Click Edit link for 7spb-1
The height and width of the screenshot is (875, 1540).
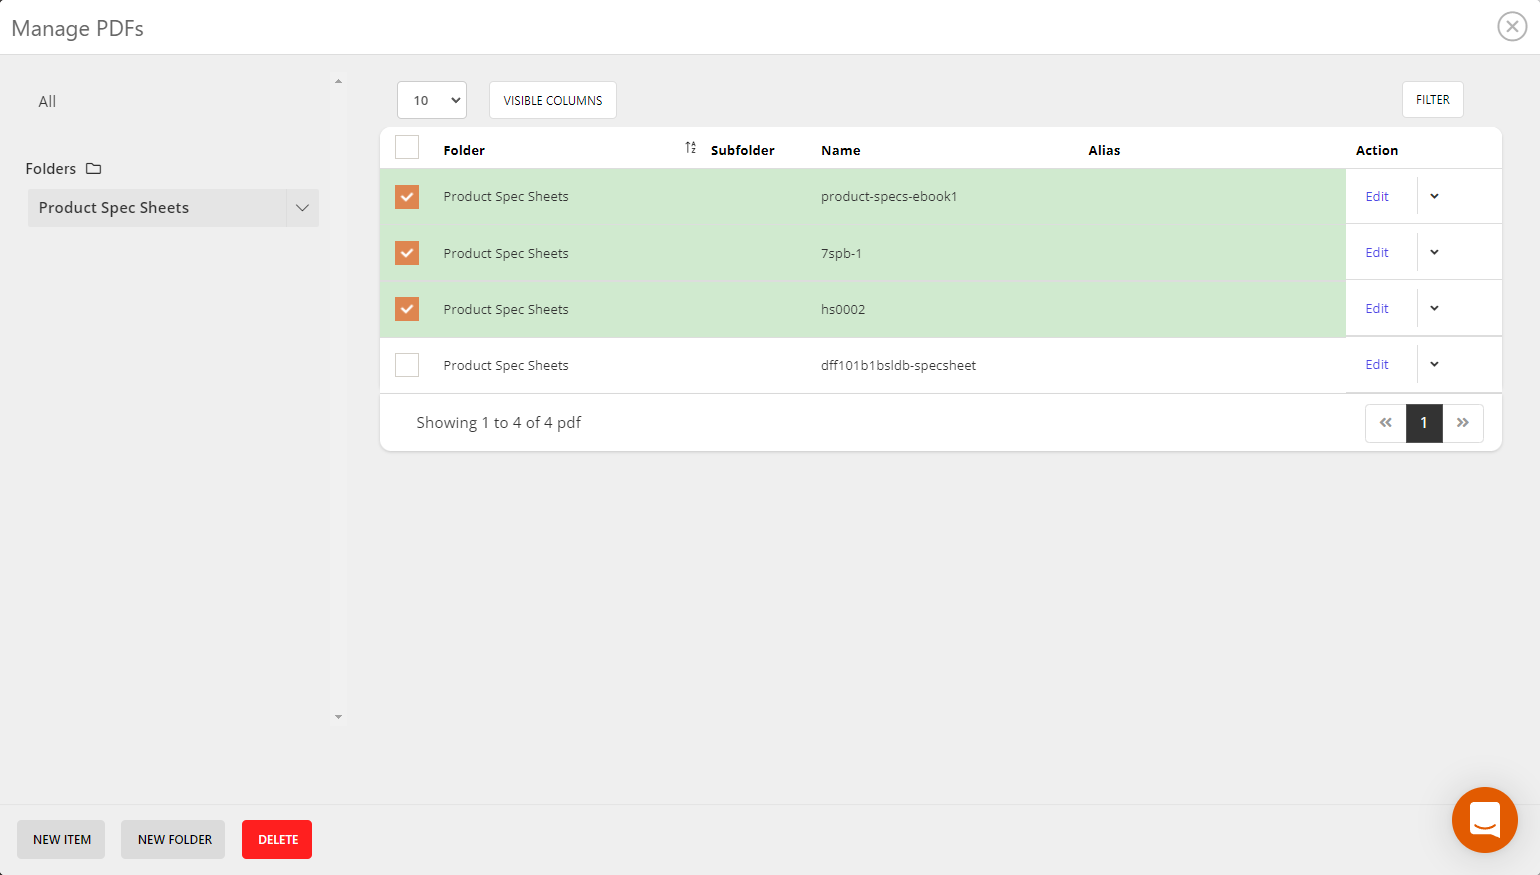click(1377, 253)
